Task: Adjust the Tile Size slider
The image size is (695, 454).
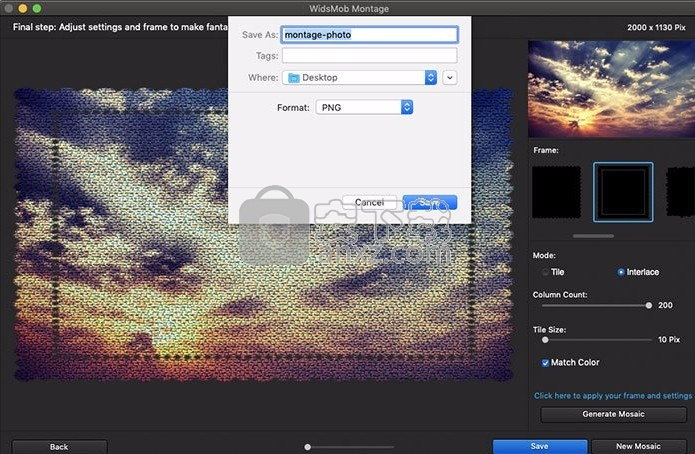Action: point(545,340)
